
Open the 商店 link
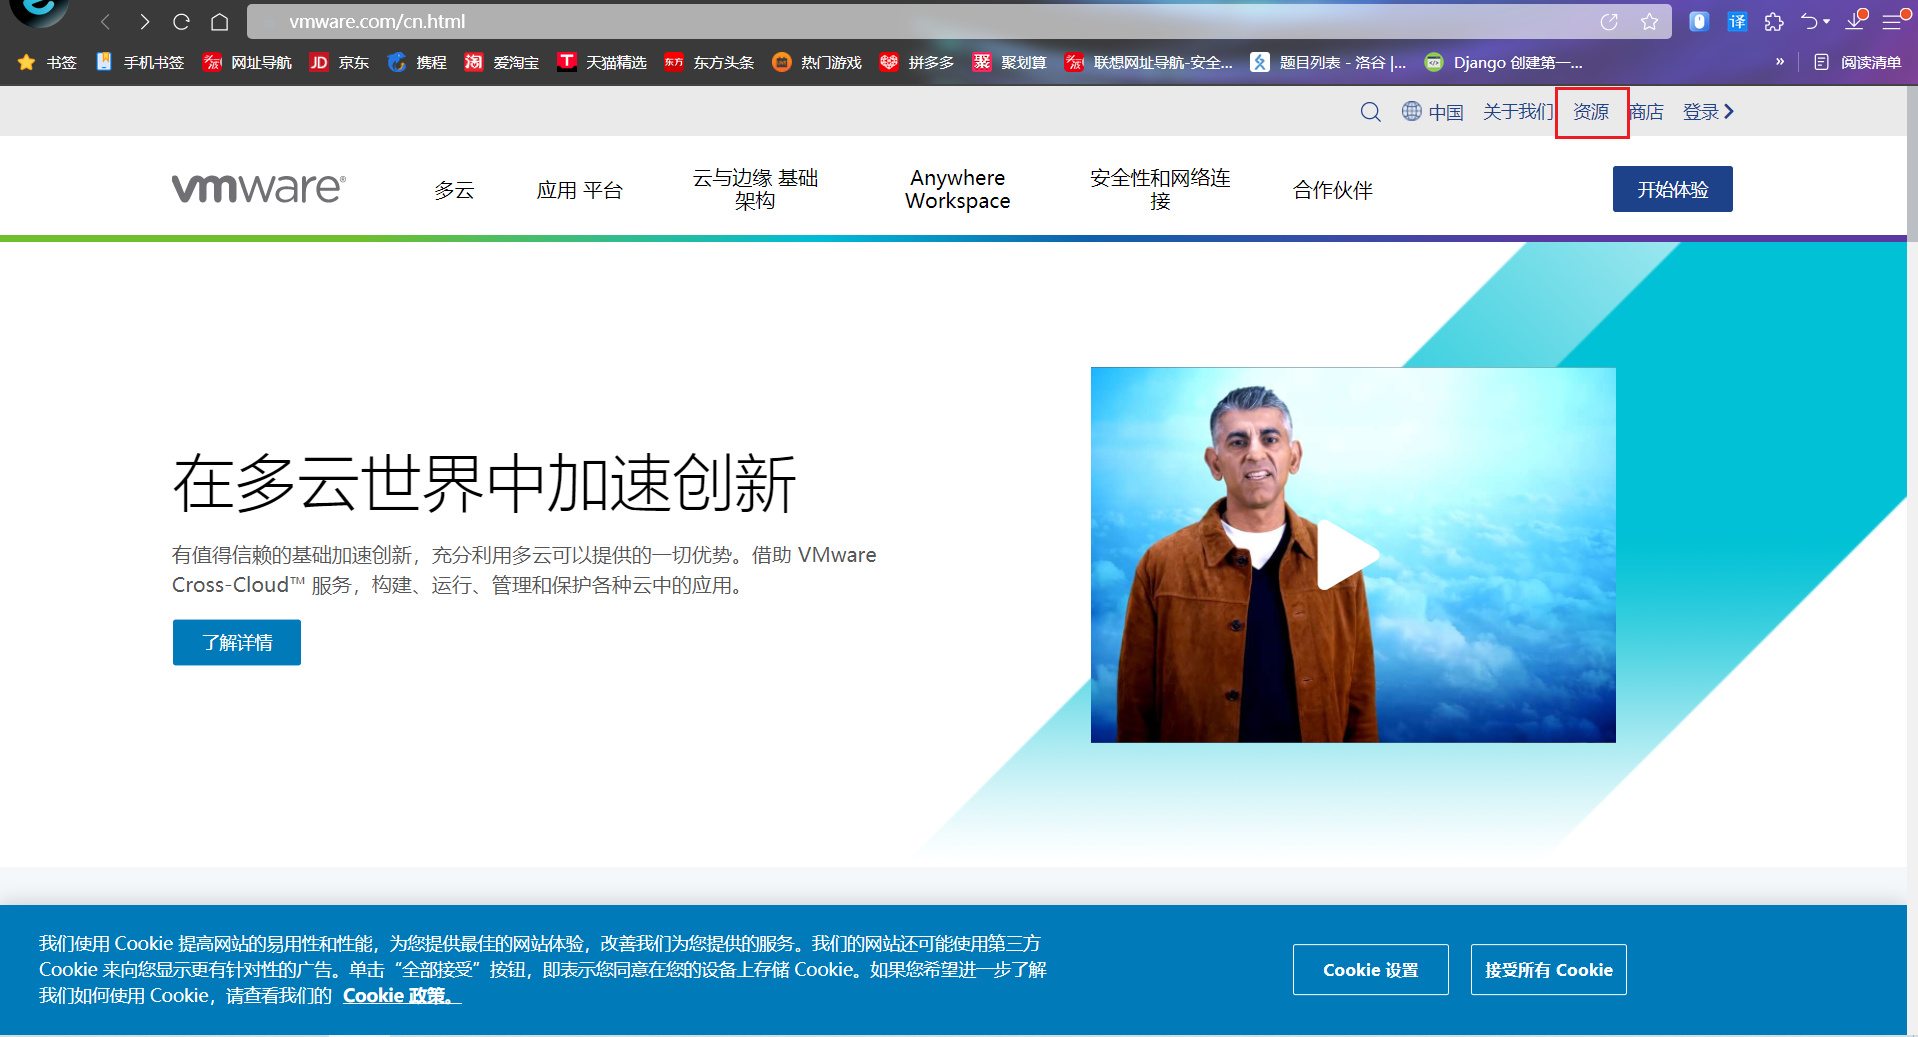point(1646,111)
